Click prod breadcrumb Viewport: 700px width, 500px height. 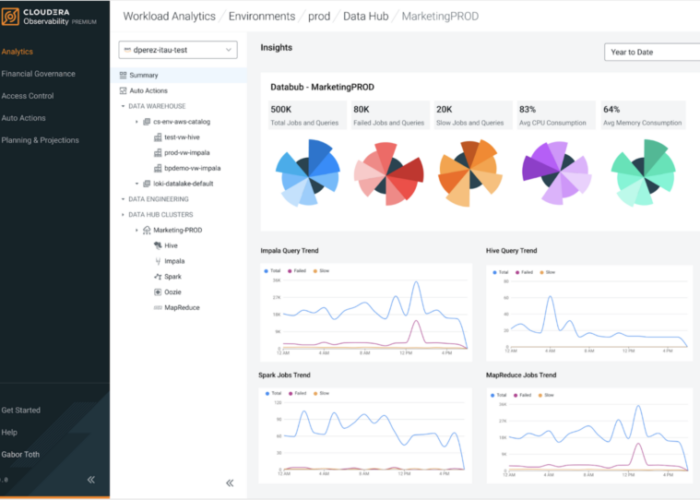[319, 17]
